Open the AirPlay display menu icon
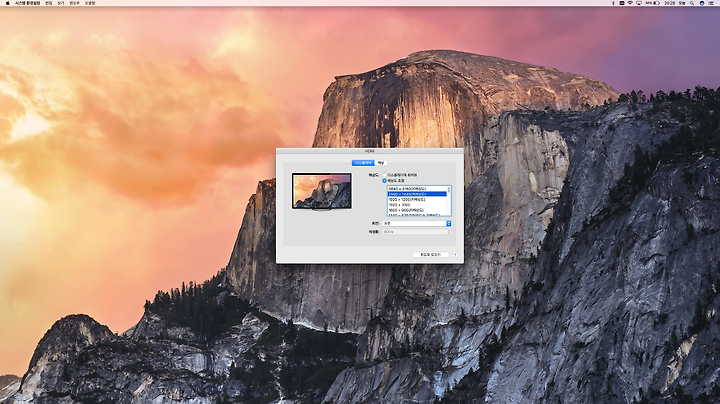This screenshot has width=720, height=404. 639,3
